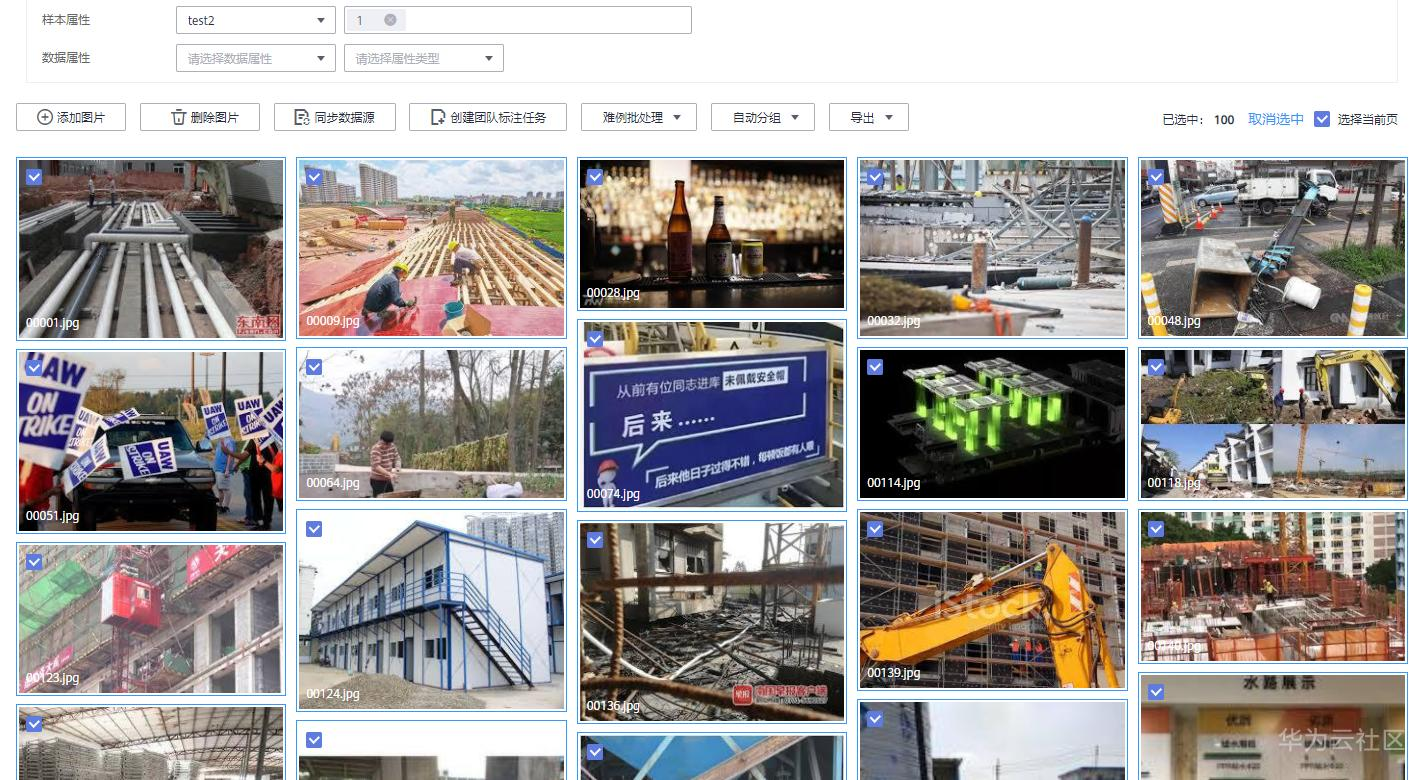Click the sample attribute tag input field
The width and height of the screenshot is (1425, 780).
518,20
